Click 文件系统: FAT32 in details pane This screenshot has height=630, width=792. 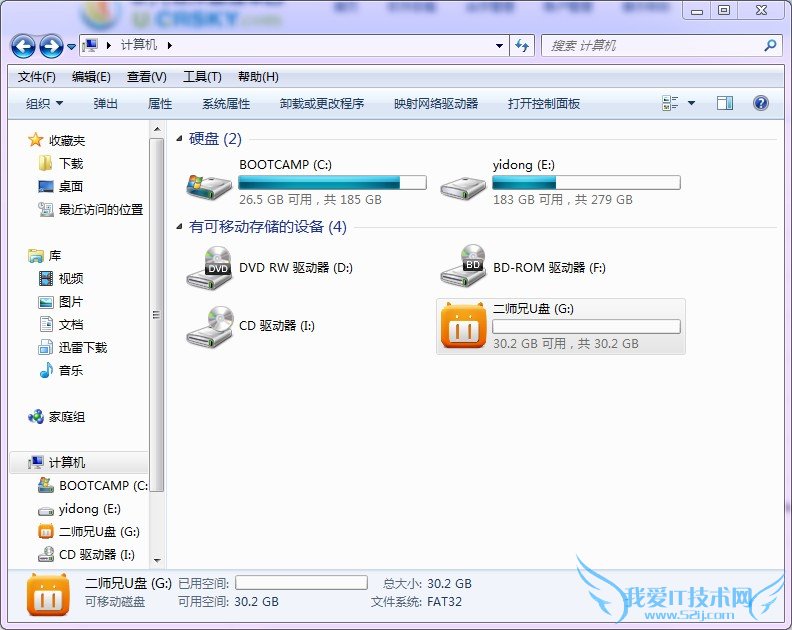click(x=416, y=602)
